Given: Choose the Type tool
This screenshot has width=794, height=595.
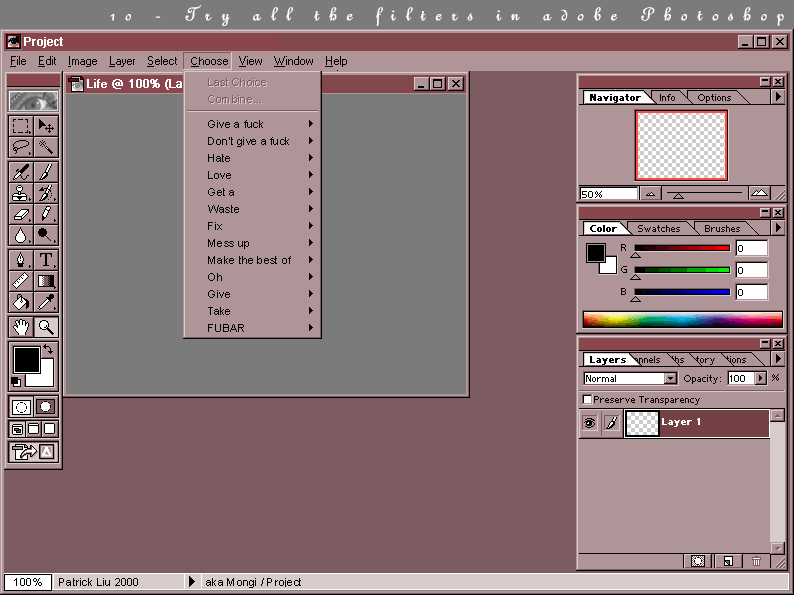Looking at the screenshot, I should (x=46, y=259).
